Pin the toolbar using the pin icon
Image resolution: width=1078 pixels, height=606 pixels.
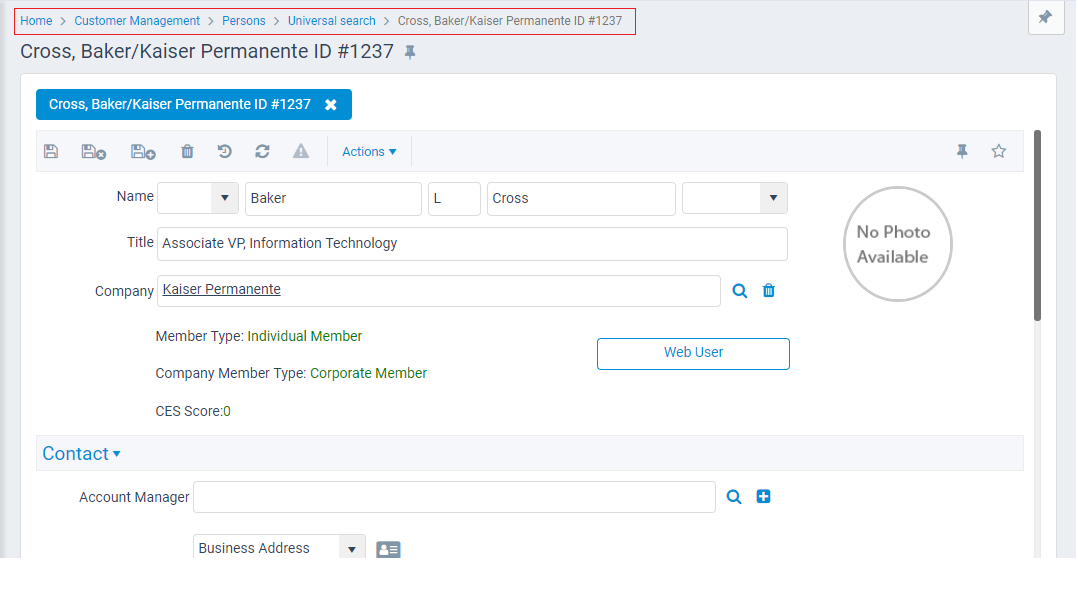pyautogui.click(x=961, y=151)
